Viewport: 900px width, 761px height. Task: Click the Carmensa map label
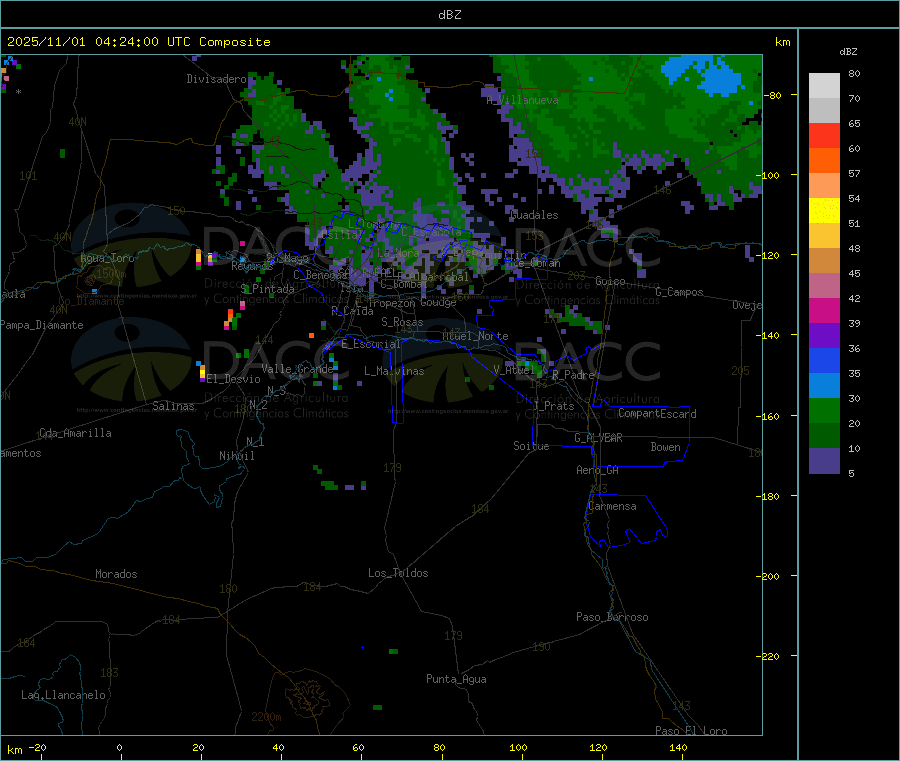pyautogui.click(x=612, y=507)
